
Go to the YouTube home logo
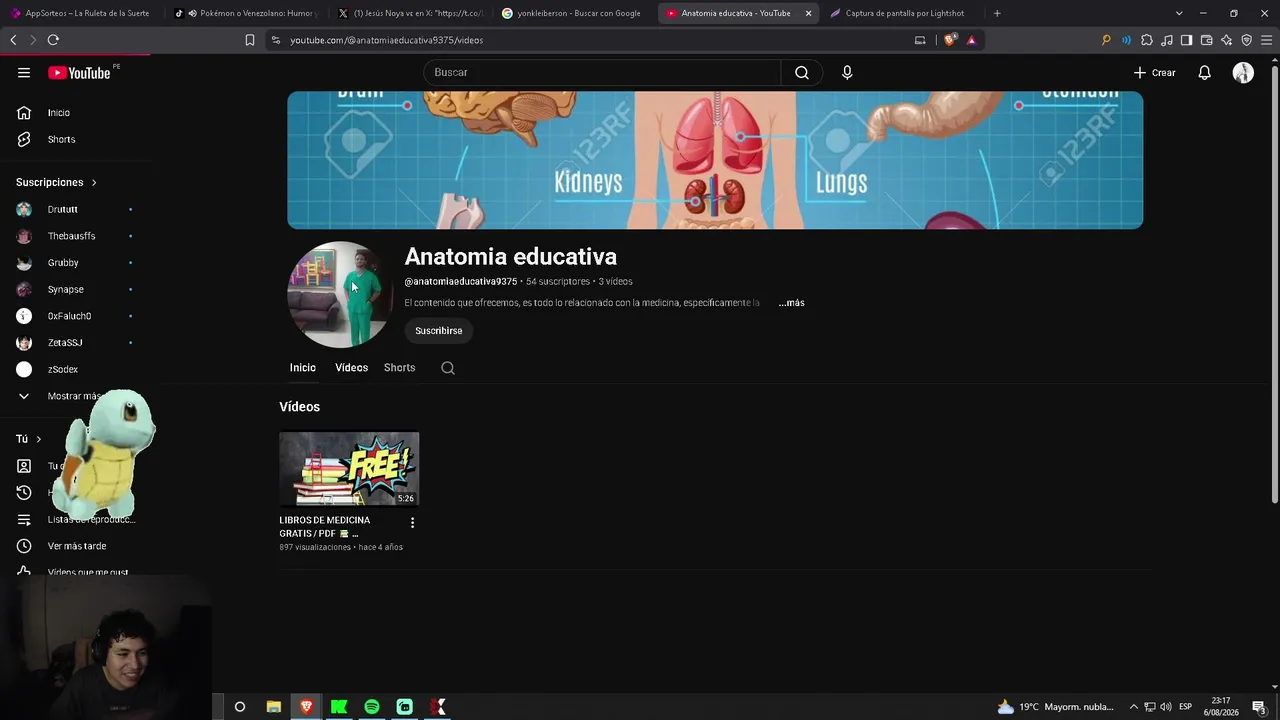(x=80, y=73)
